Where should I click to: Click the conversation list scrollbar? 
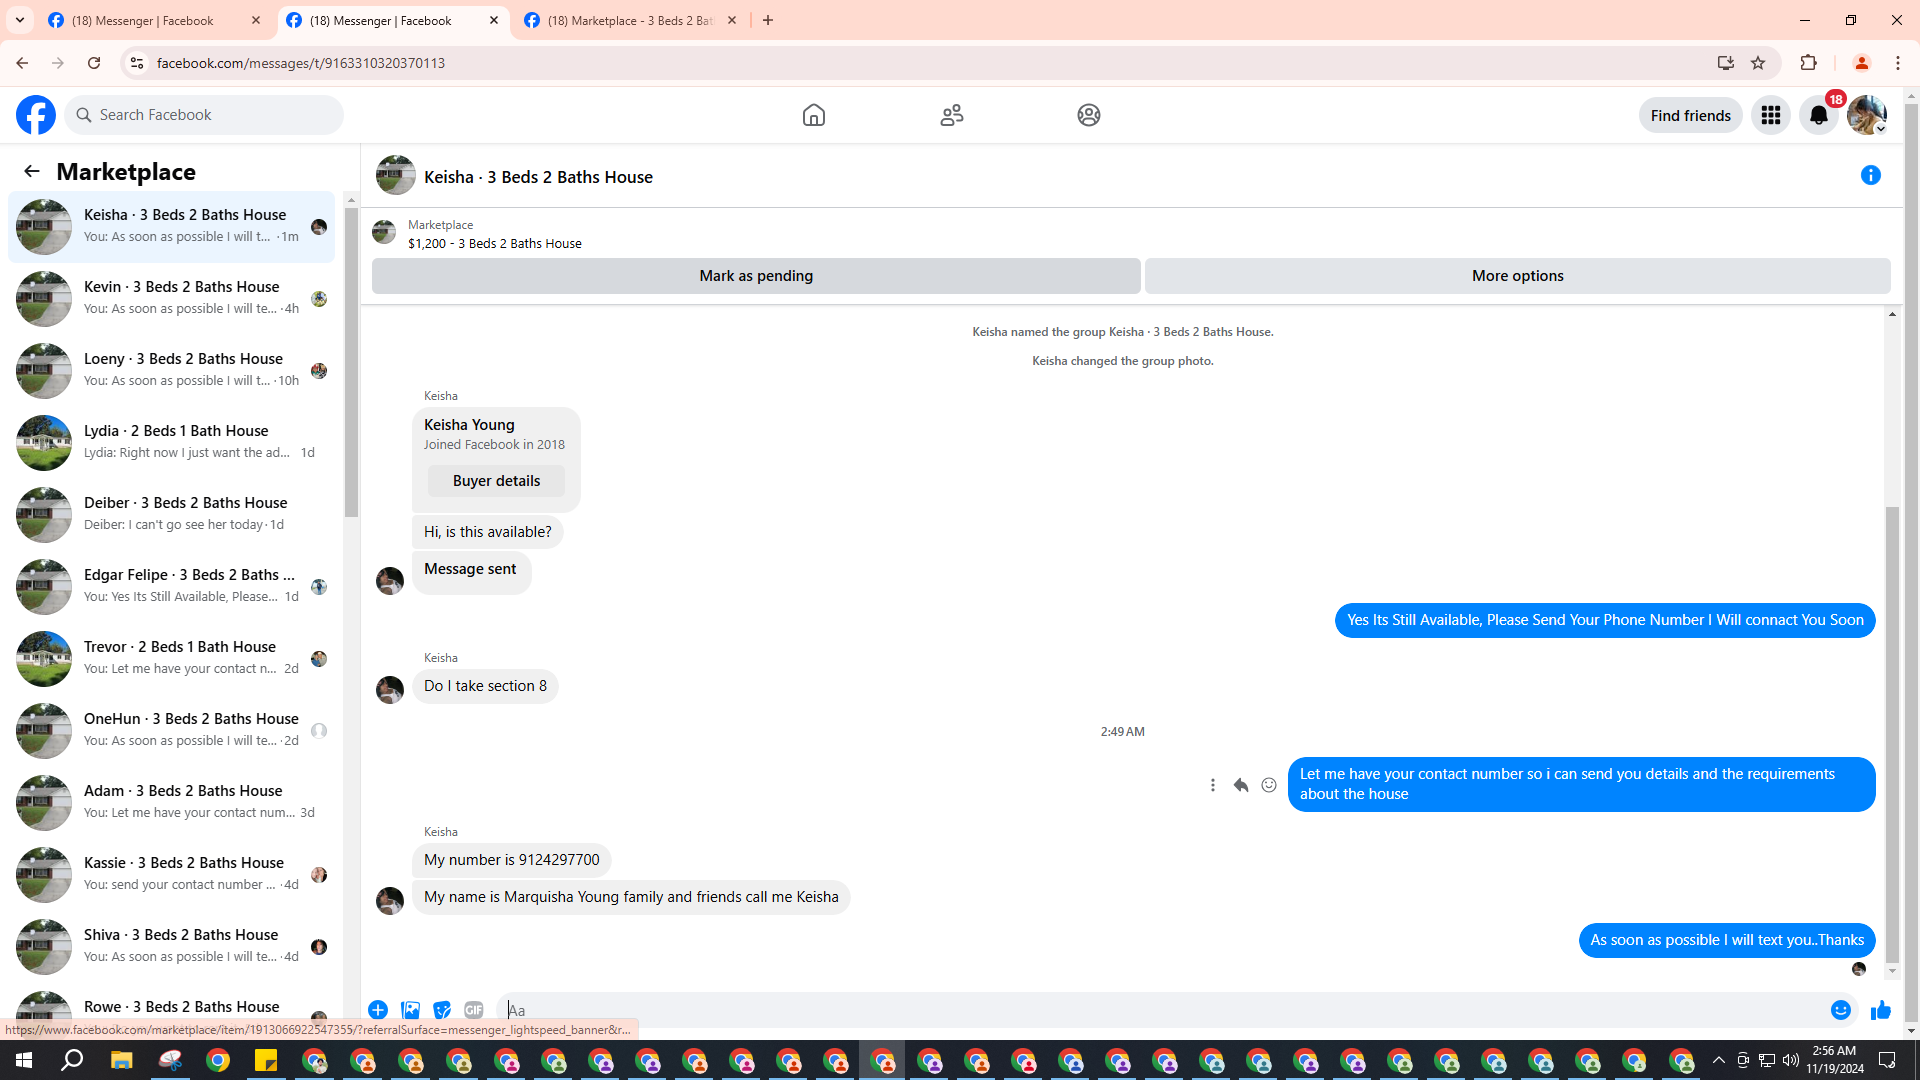click(x=351, y=360)
